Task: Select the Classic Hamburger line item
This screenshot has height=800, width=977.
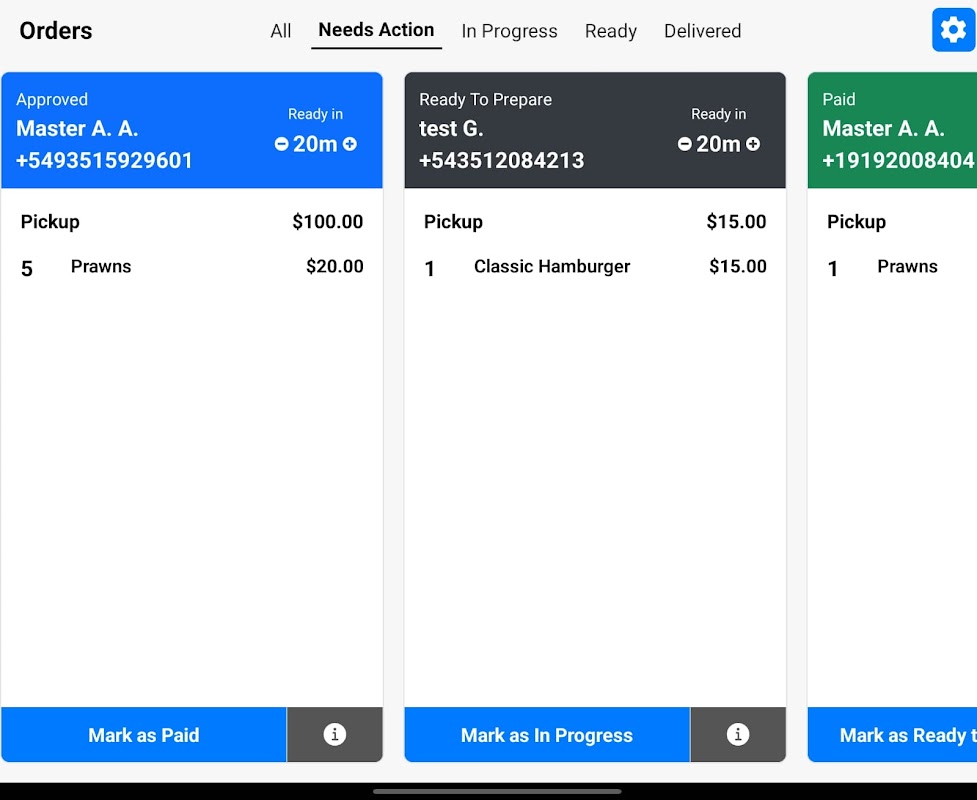Action: tap(595, 267)
